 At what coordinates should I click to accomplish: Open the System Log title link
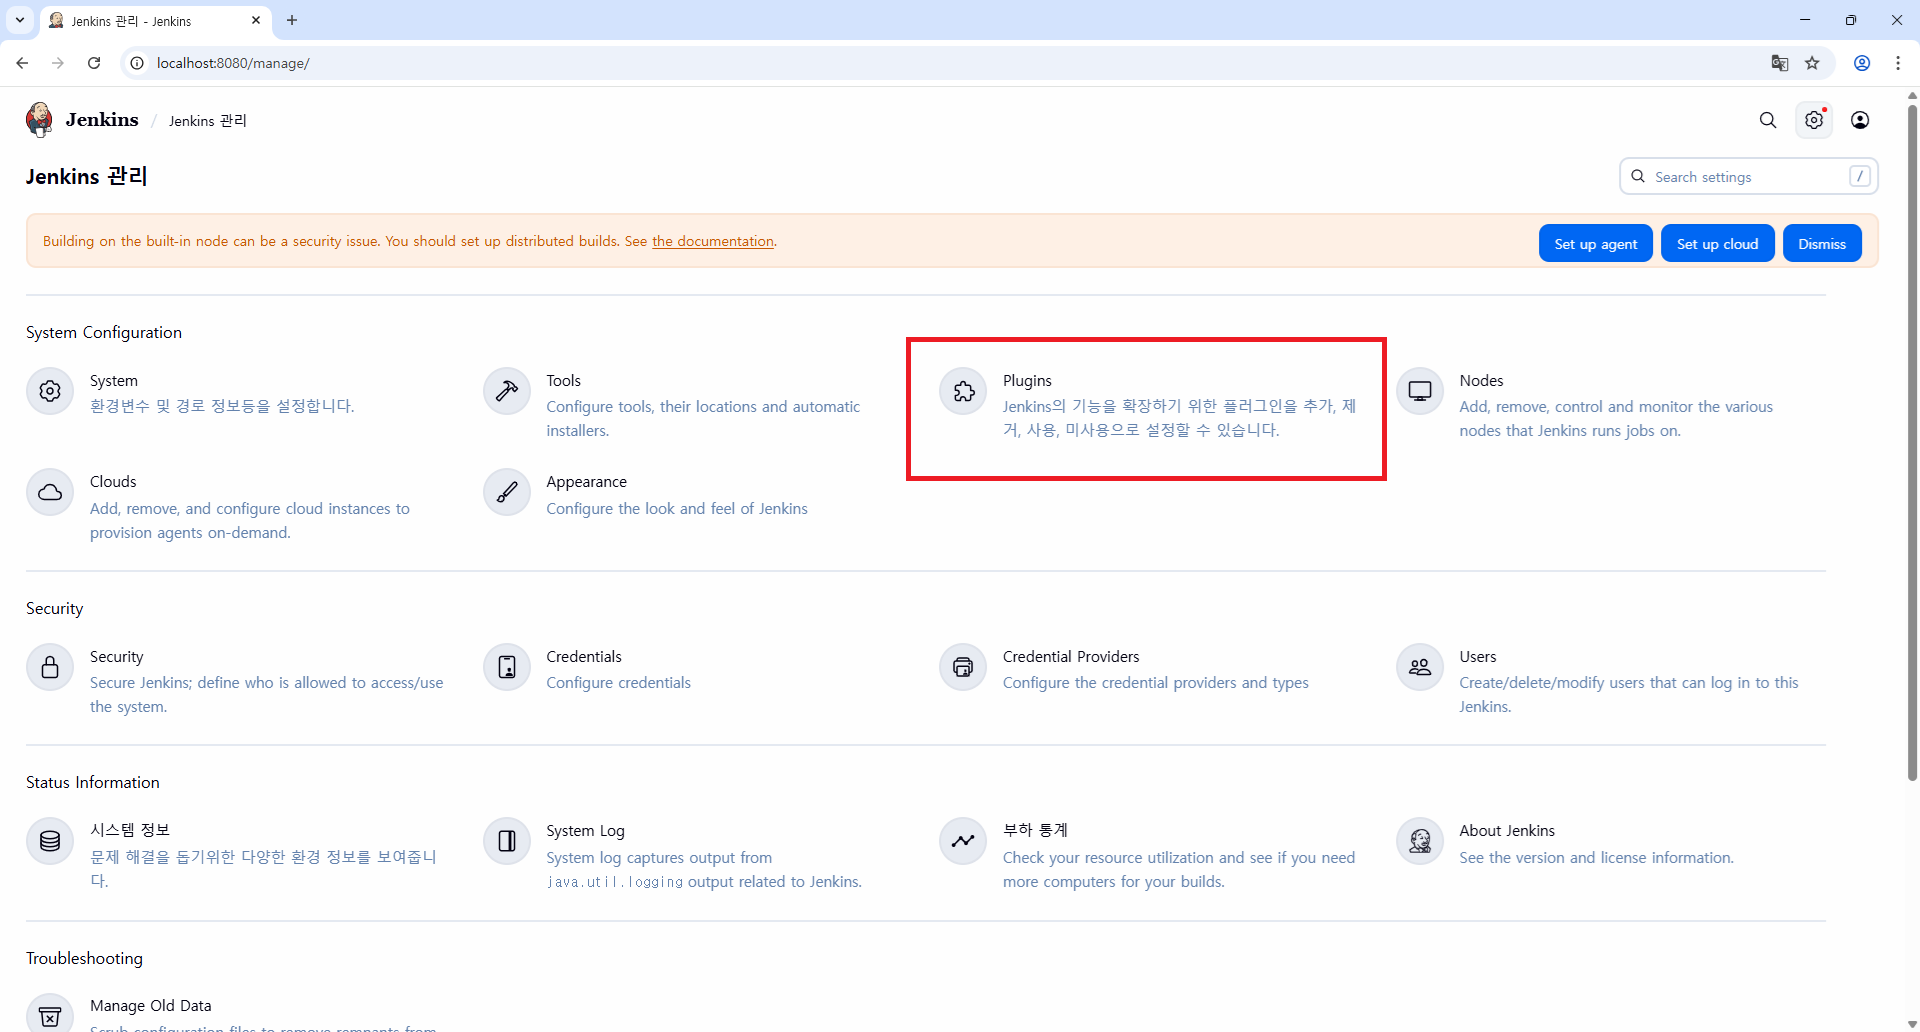pyautogui.click(x=585, y=831)
